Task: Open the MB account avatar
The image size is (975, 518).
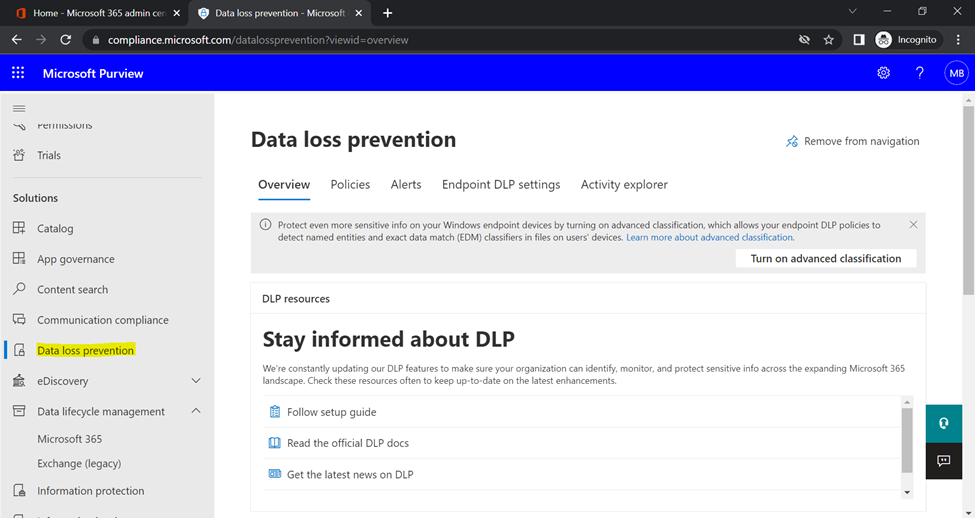Action: point(956,73)
